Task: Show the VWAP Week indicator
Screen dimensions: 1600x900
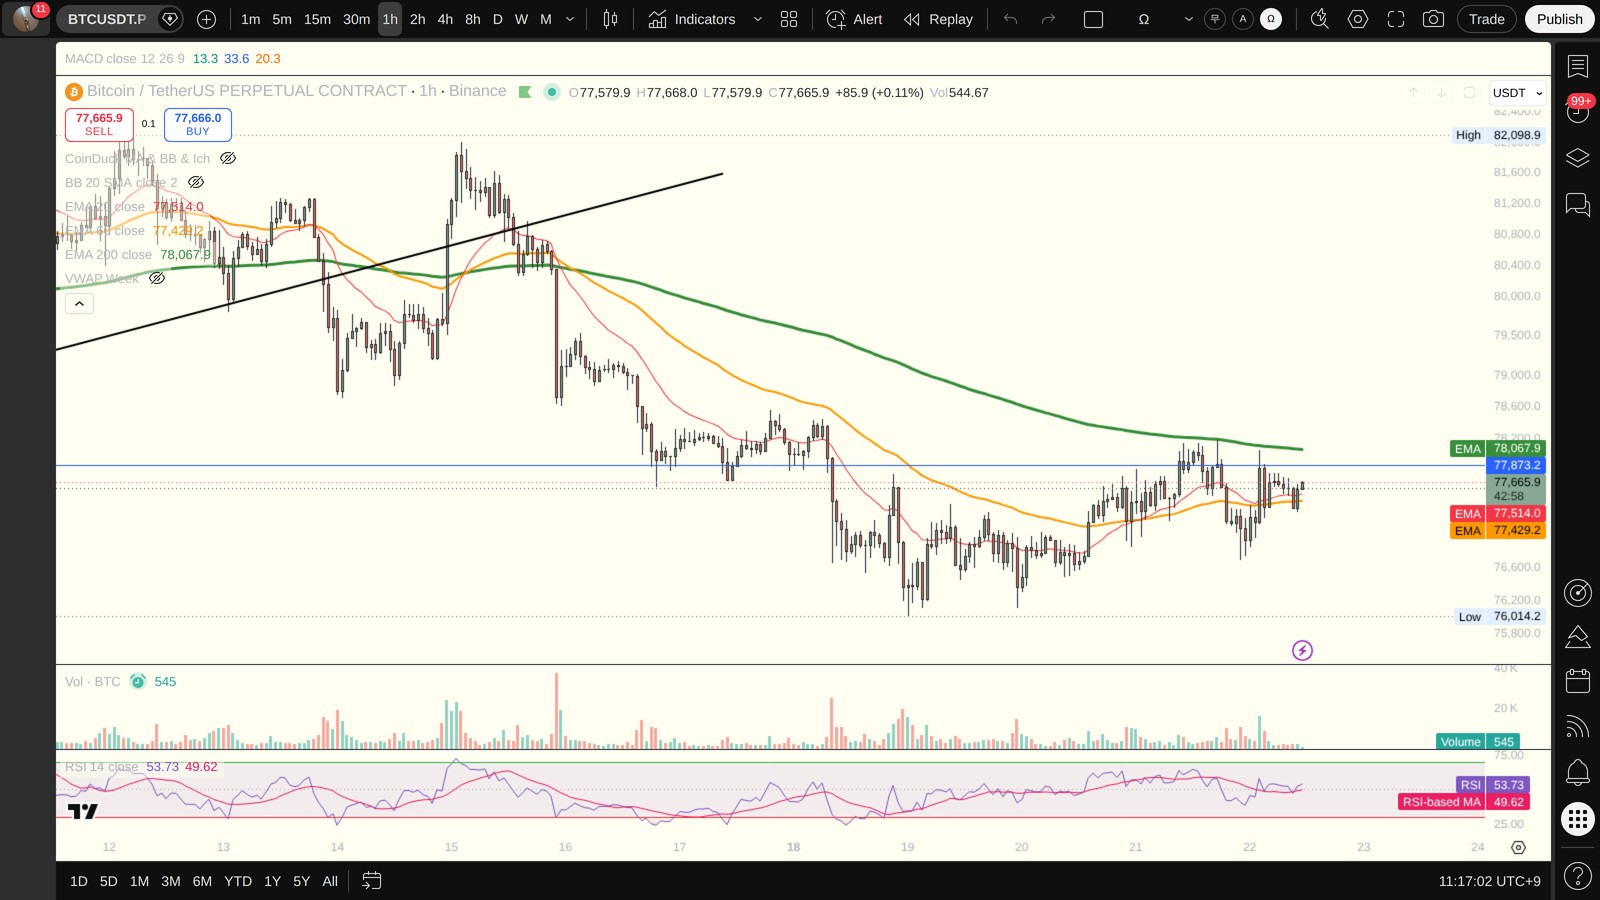Action: tap(157, 278)
